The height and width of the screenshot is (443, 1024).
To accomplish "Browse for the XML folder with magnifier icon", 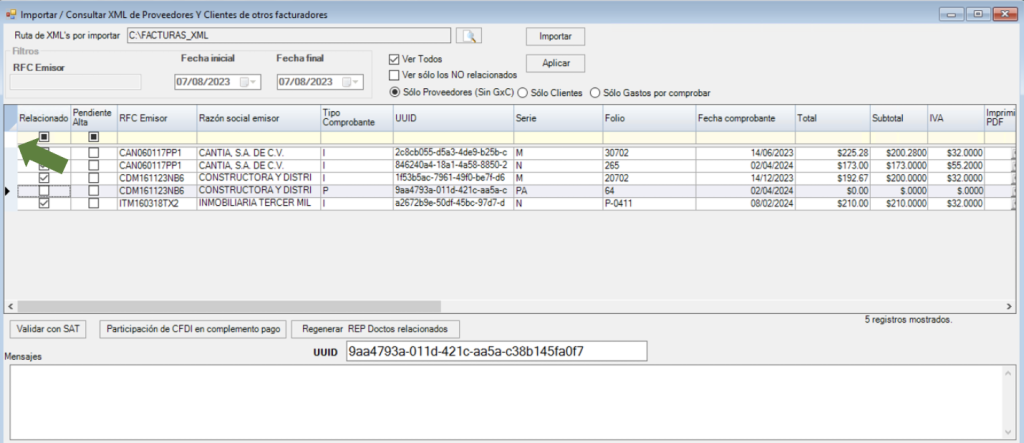I will click(x=468, y=35).
